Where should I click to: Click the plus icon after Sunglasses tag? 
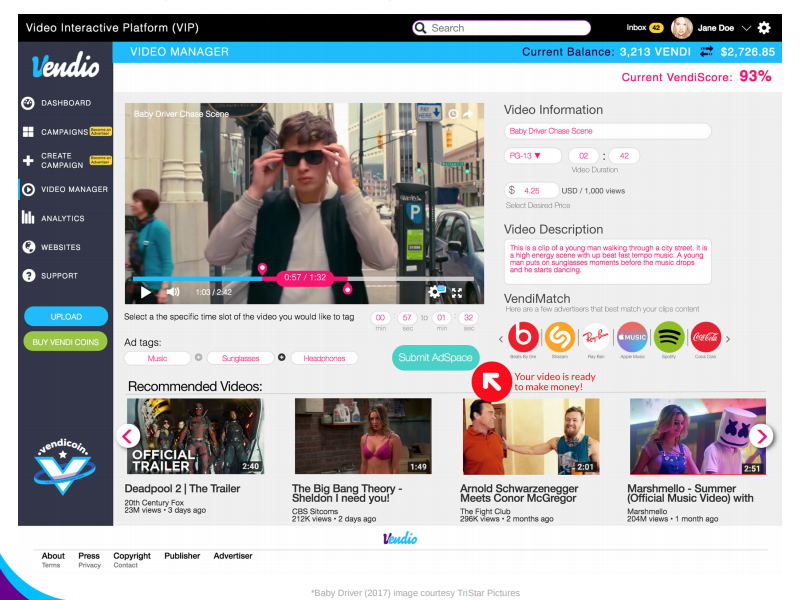(x=282, y=358)
